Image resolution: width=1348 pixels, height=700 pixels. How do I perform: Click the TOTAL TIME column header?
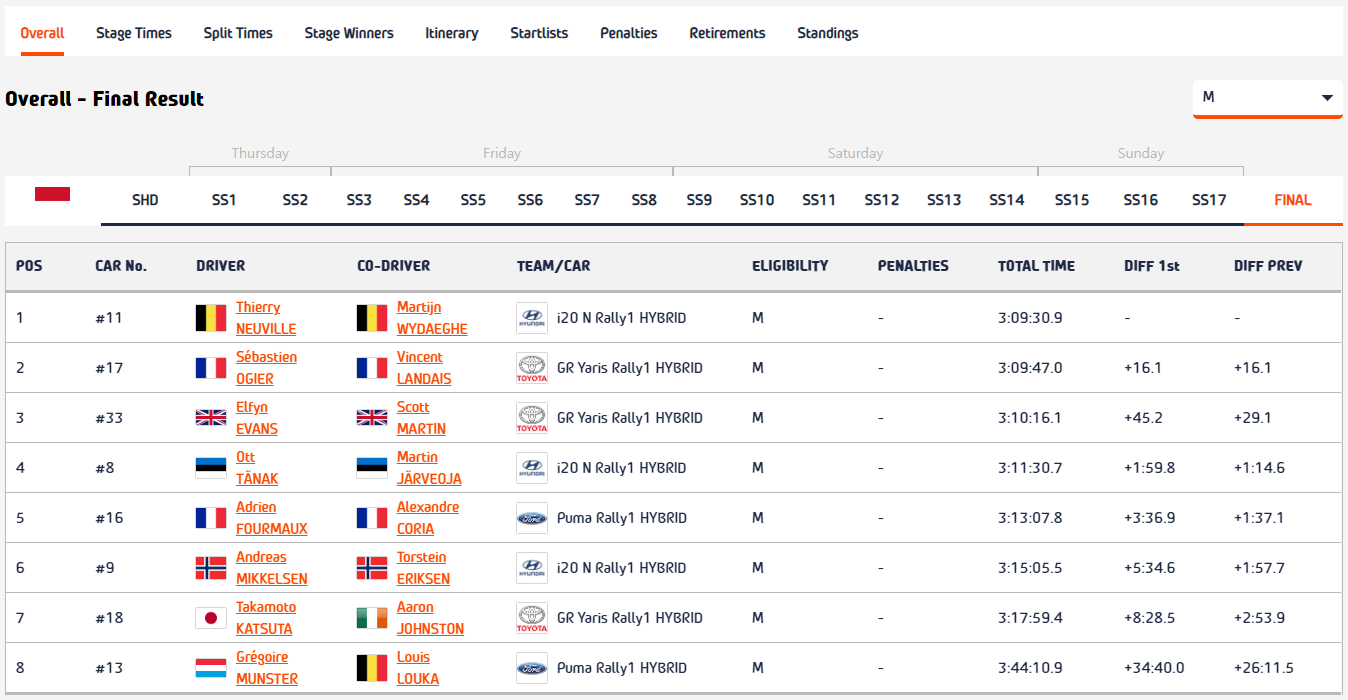[x=1036, y=266]
